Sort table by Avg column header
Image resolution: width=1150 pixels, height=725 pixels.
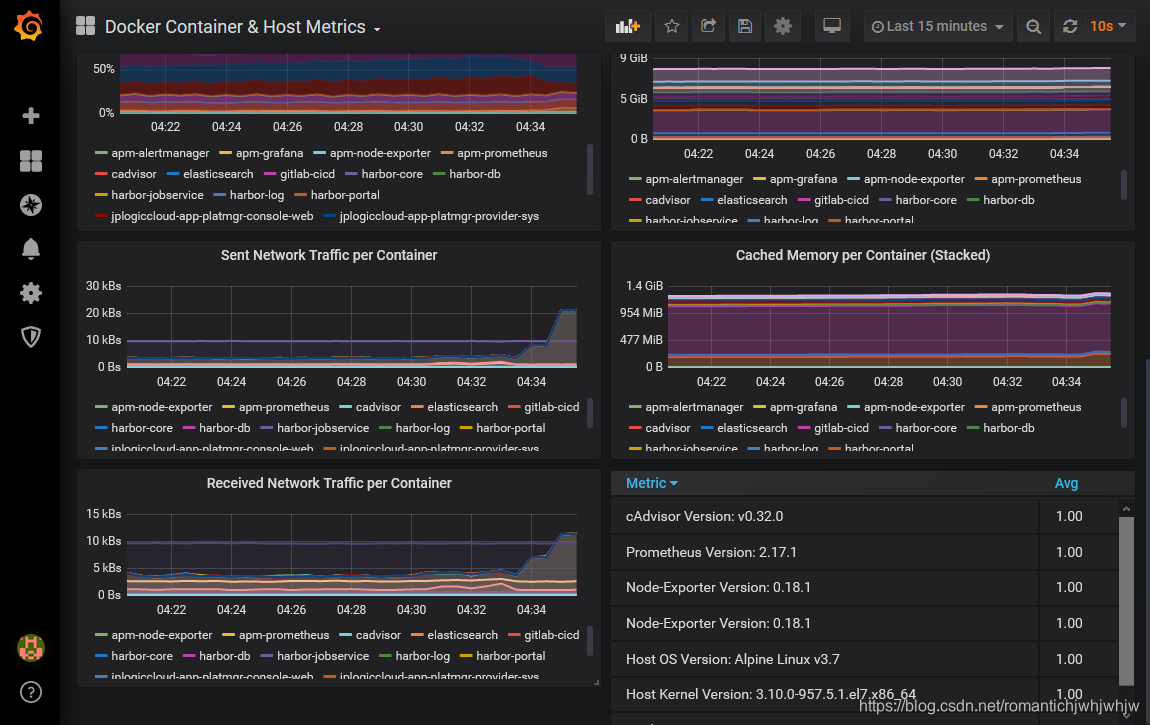tap(1066, 483)
